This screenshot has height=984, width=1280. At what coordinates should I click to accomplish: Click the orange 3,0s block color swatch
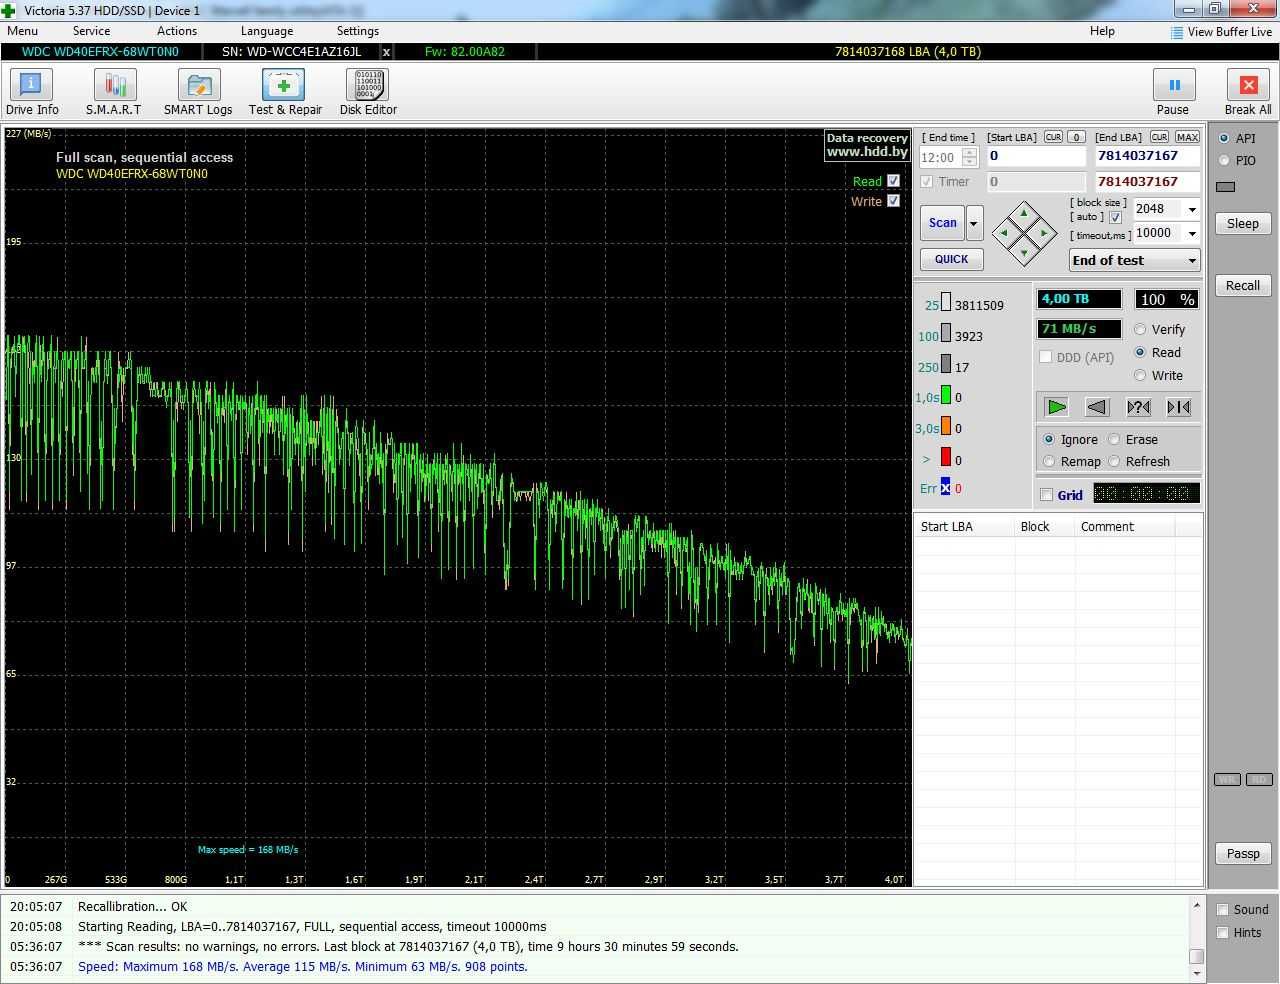945,428
